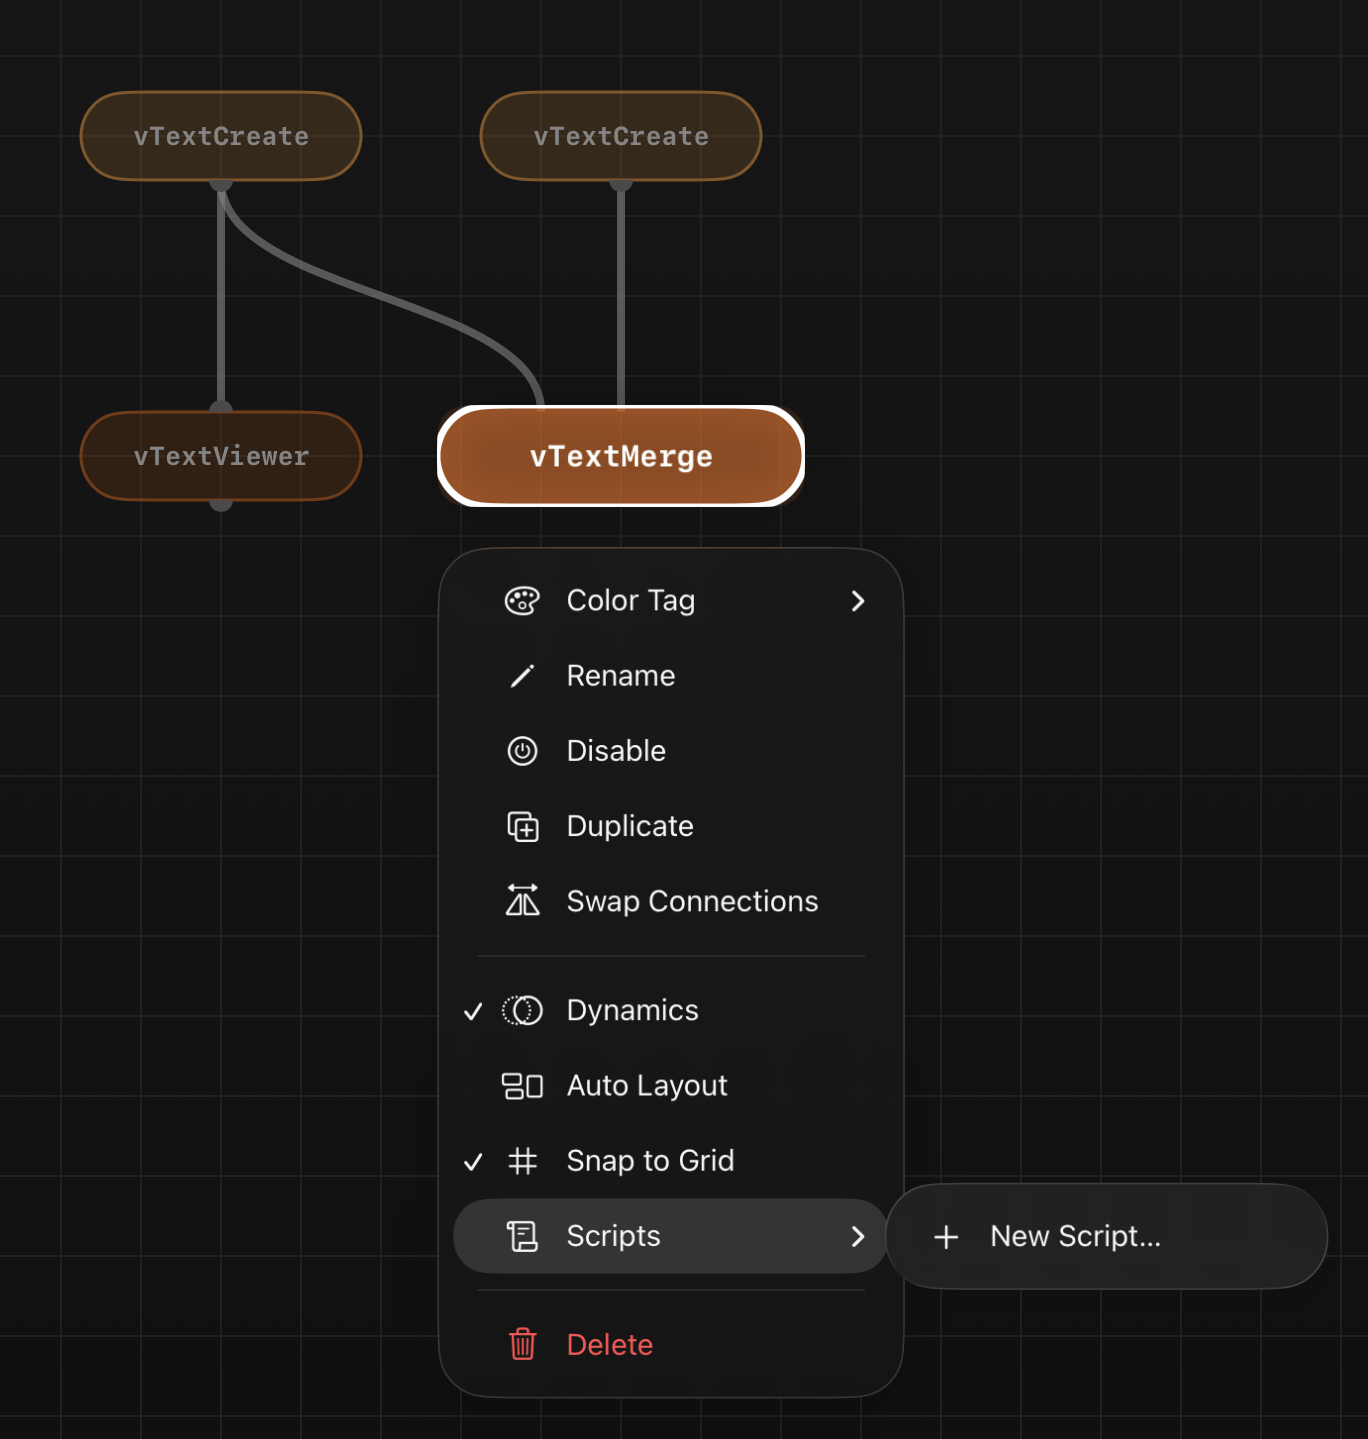Toggle the Snap to Grid option

[671, 1161]
